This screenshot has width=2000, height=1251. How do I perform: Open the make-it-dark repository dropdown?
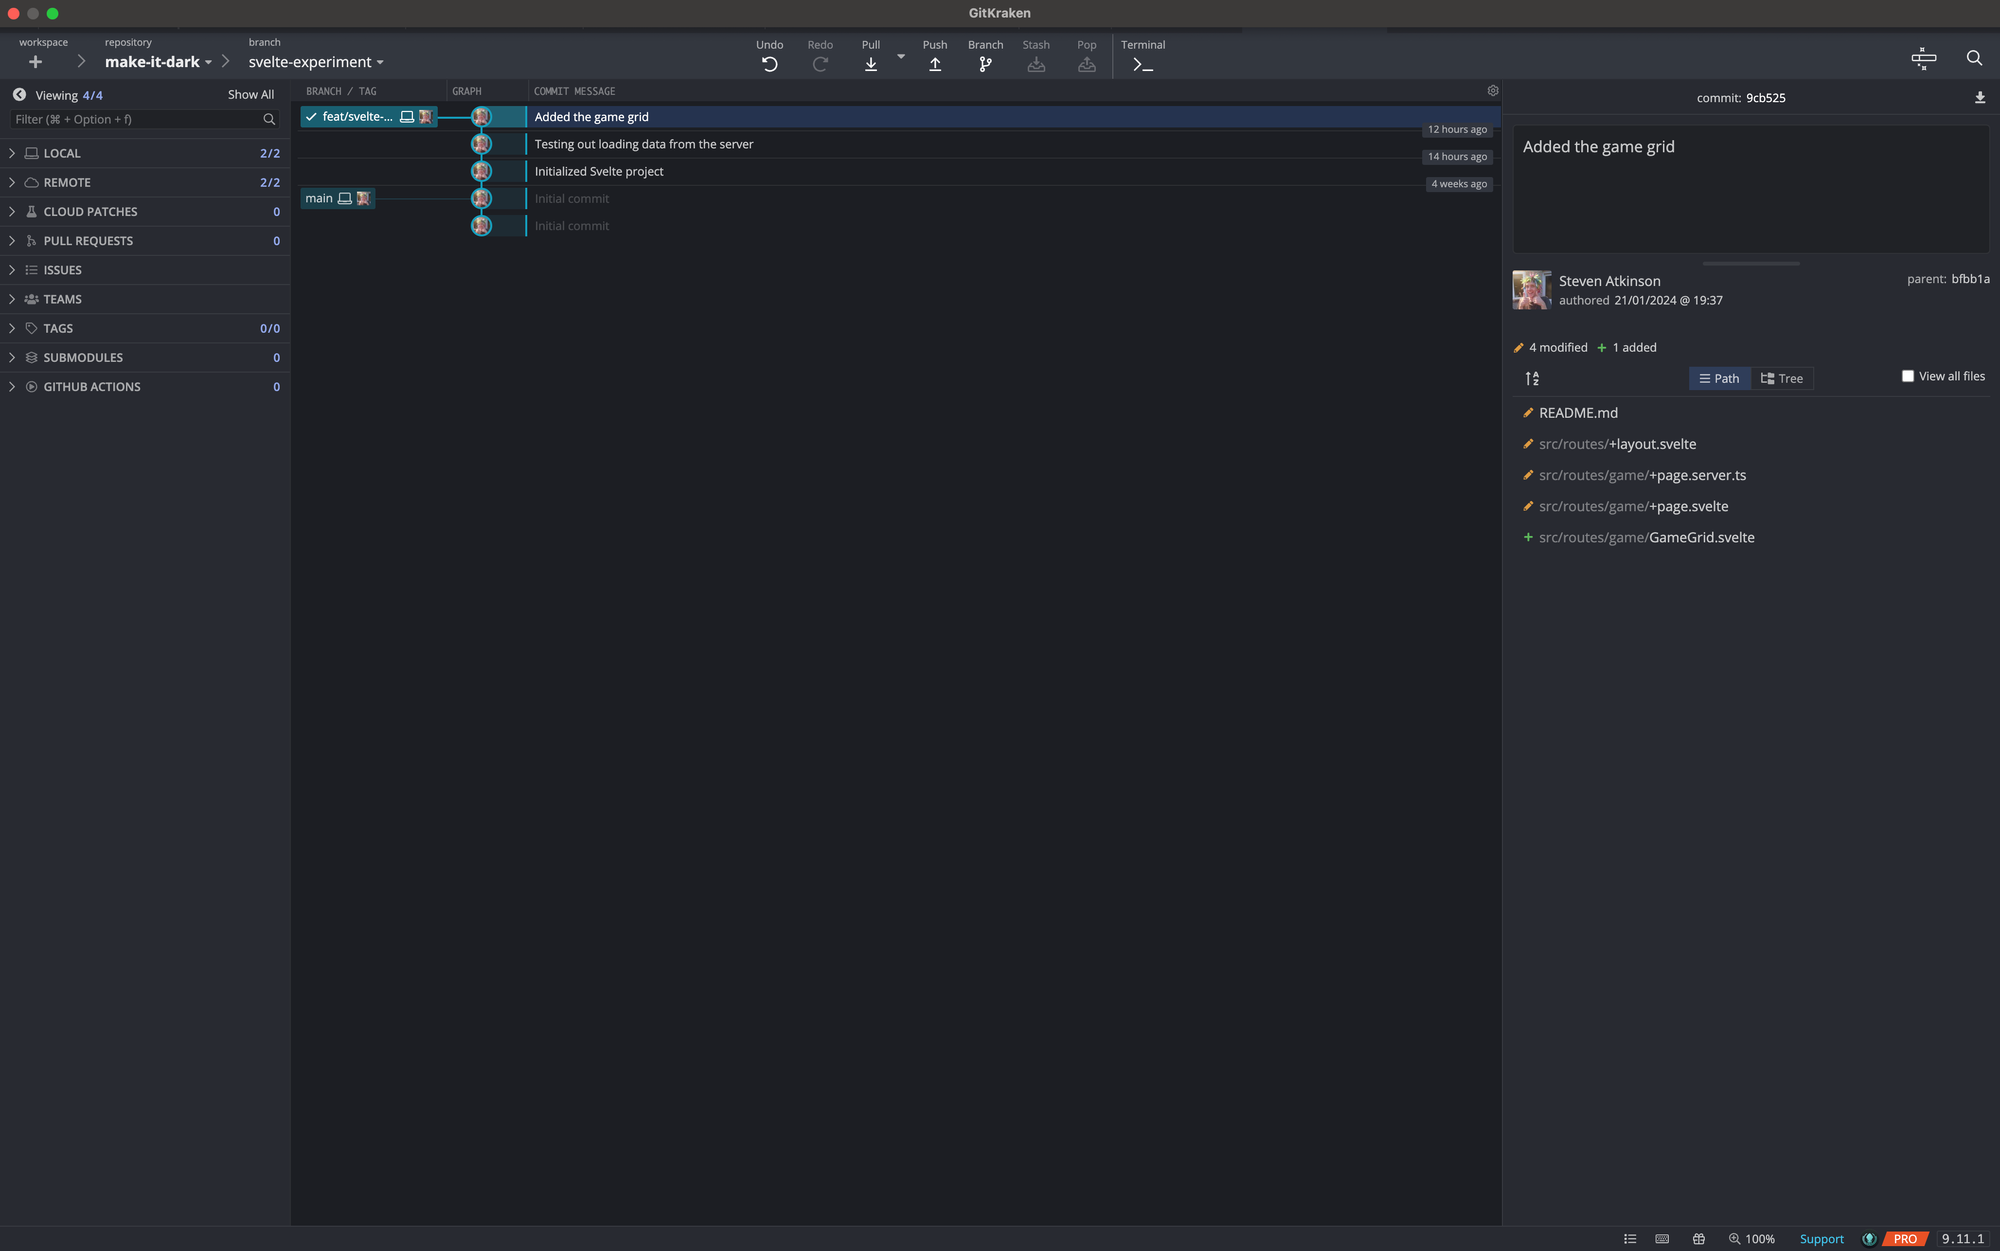[158, 62]
